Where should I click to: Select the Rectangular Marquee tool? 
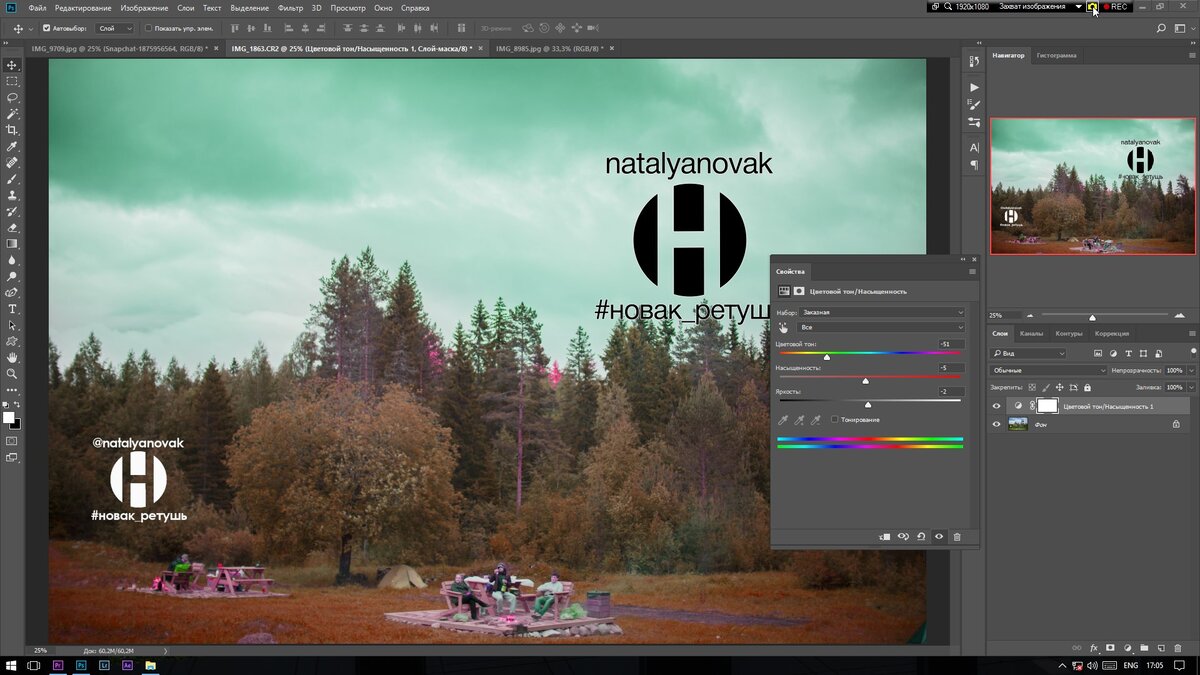(x=12, y=81)
